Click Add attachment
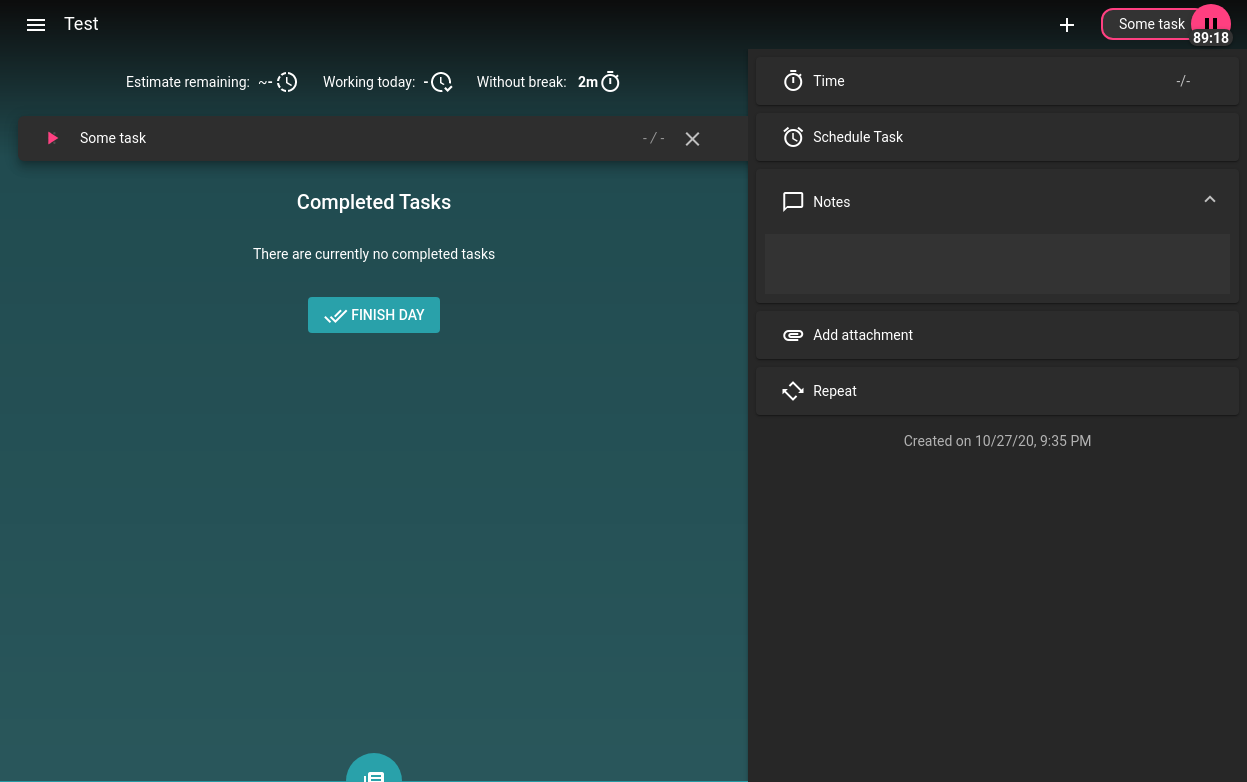This screenshot has width=1247, height=782. tap(997, 335)
